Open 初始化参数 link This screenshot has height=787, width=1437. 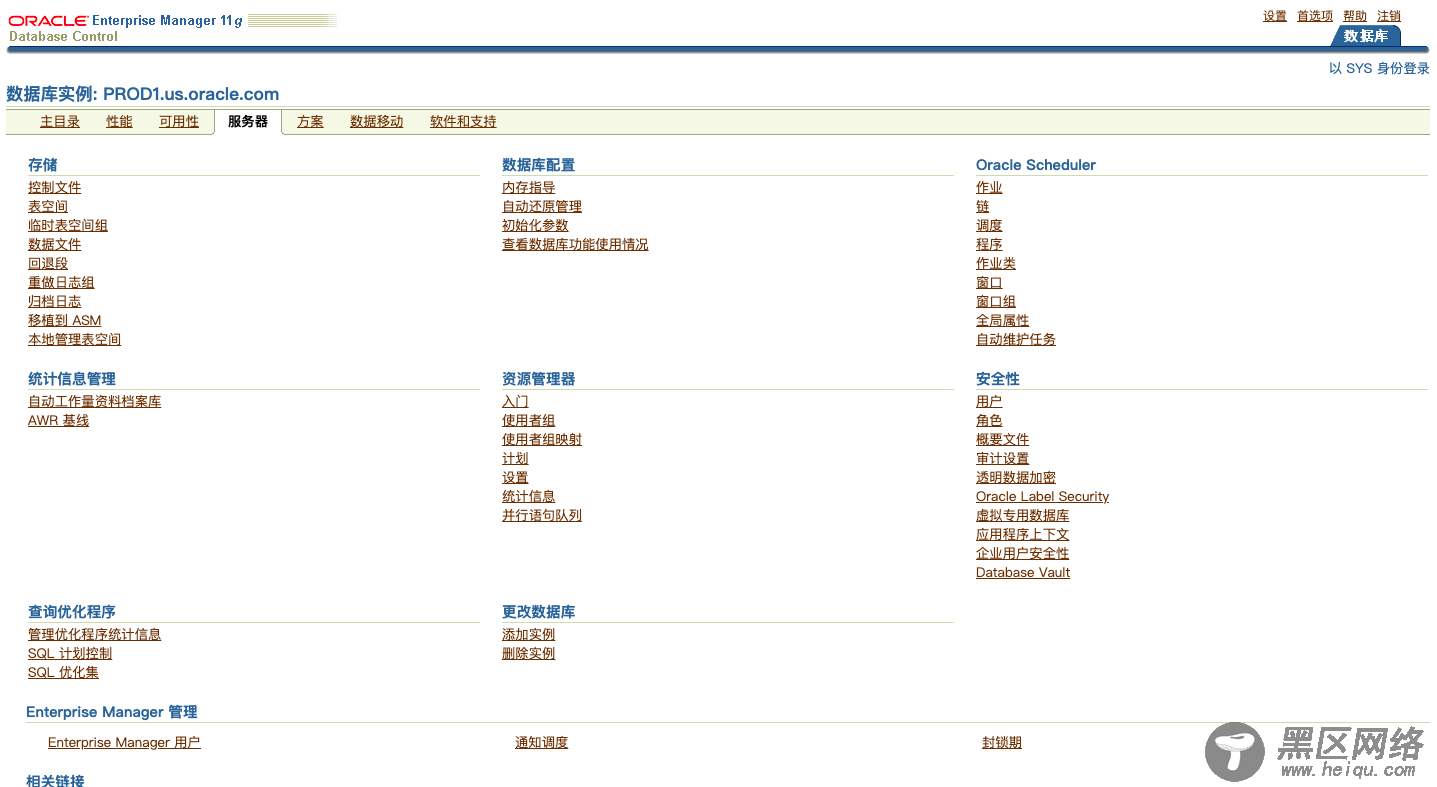coord(535,226)
